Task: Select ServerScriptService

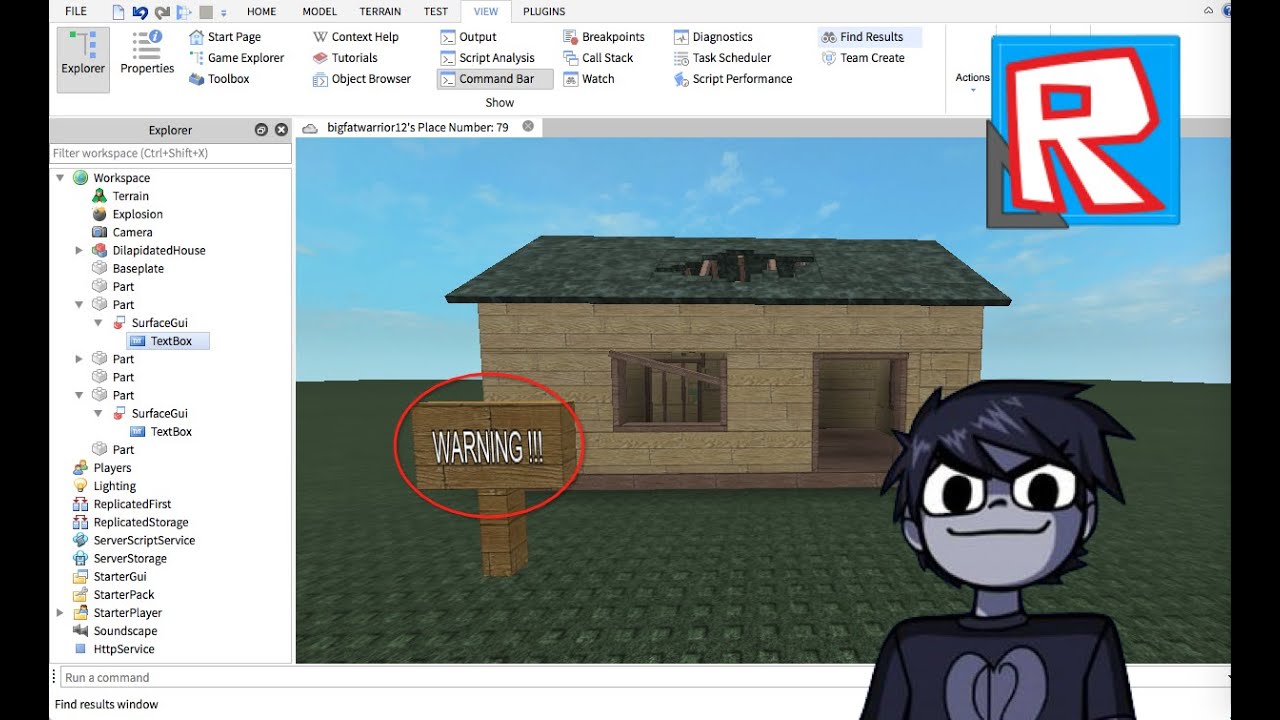Action: pyautogui.click(x=134, y=540)
